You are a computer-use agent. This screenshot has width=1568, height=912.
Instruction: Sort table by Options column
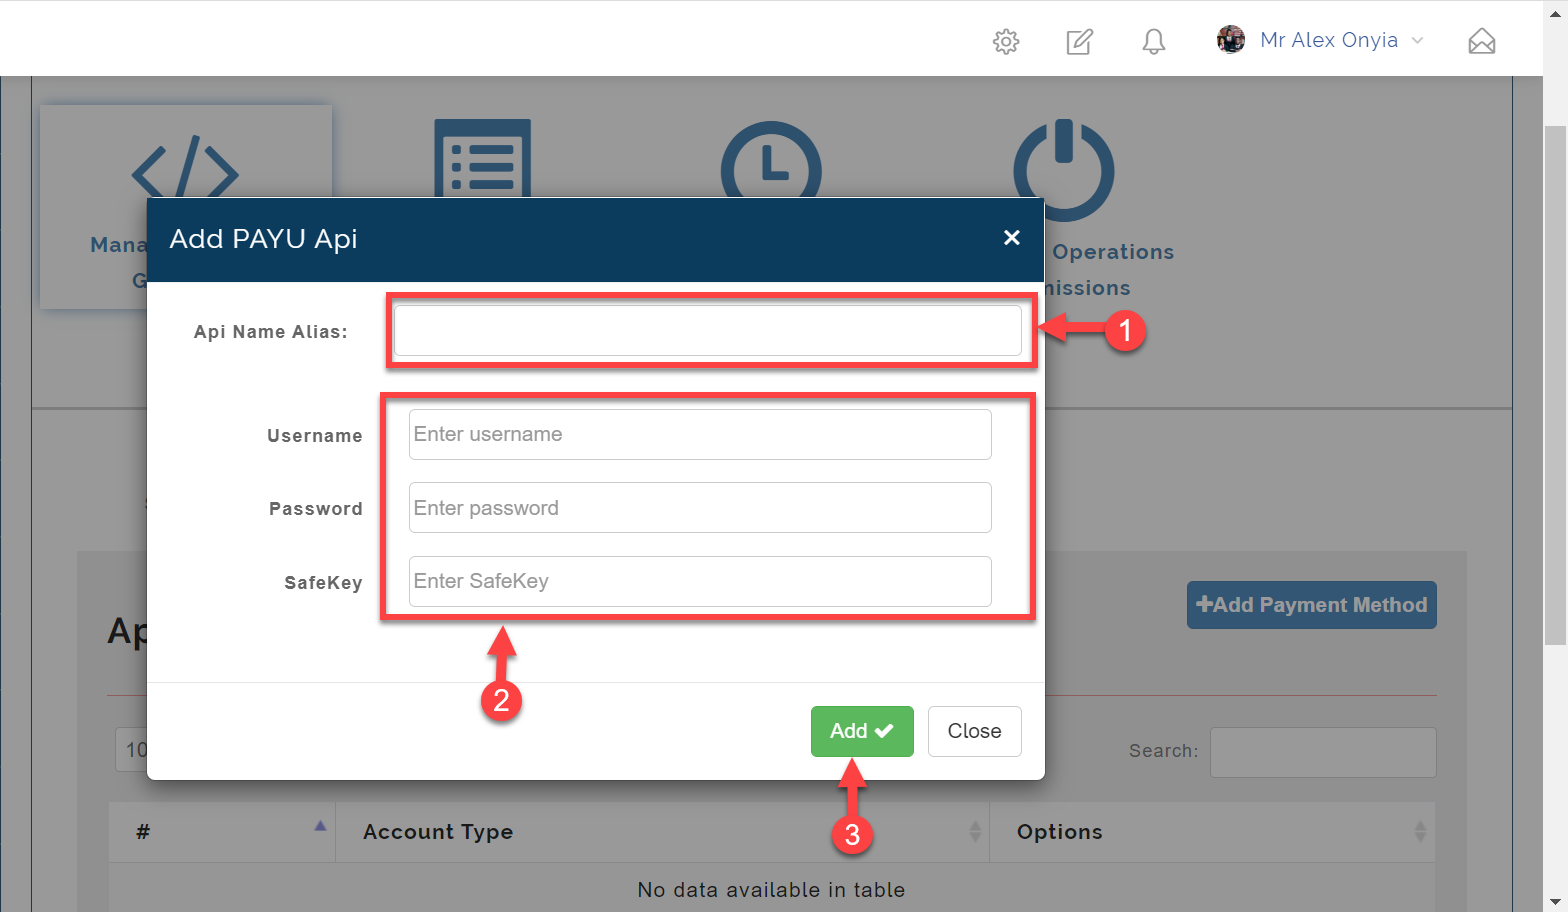pyautogui.click(x=1212, y=832)
